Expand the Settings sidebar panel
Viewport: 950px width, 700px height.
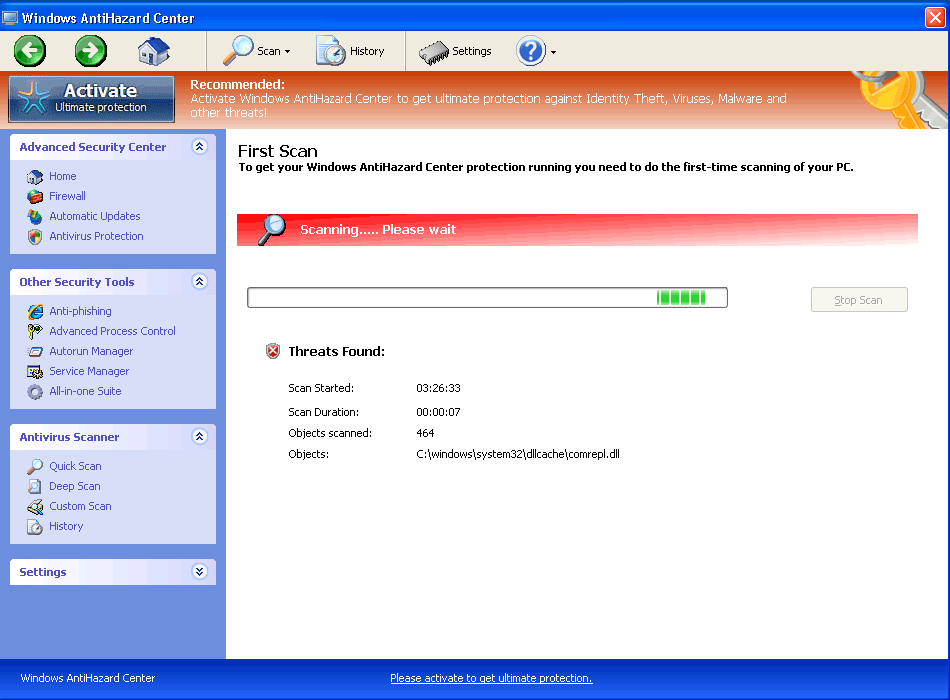click(x=199, y=572)
